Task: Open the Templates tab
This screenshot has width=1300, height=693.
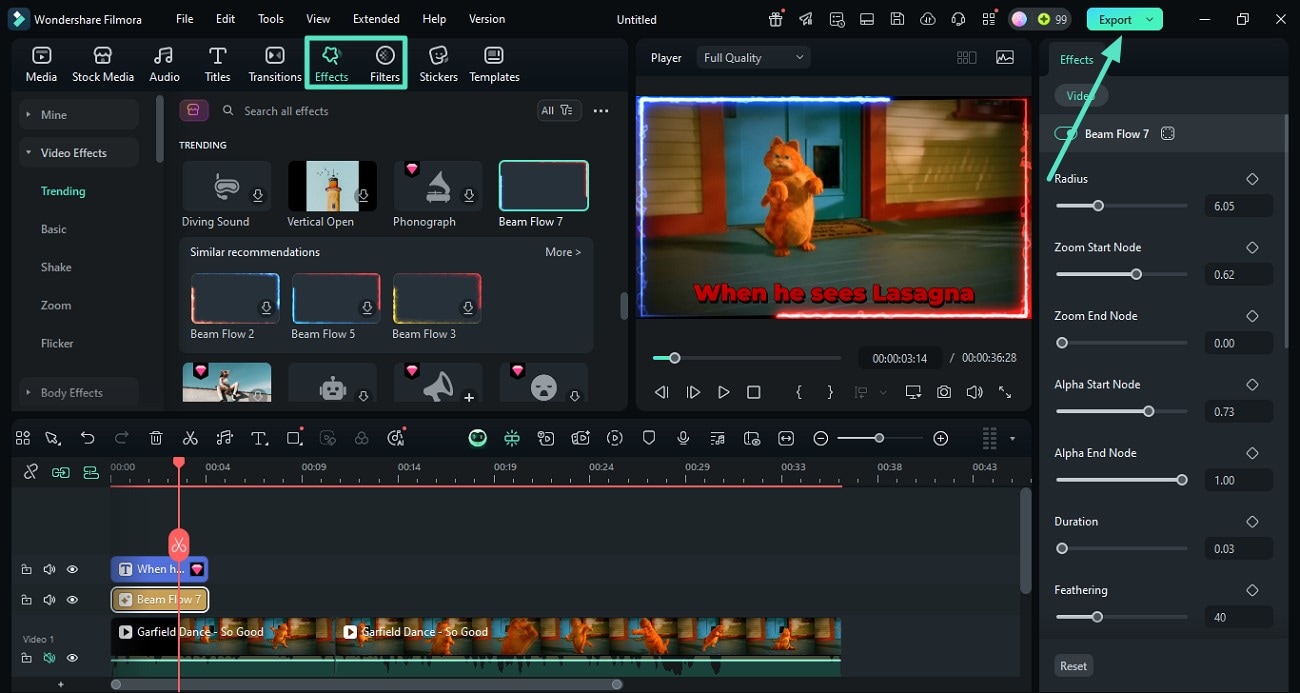Action: [494, 64]
